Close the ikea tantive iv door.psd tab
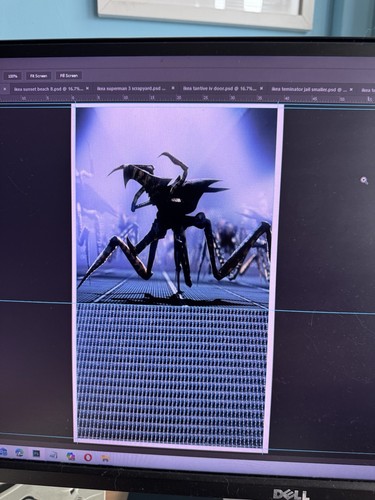 click(261, 89)
